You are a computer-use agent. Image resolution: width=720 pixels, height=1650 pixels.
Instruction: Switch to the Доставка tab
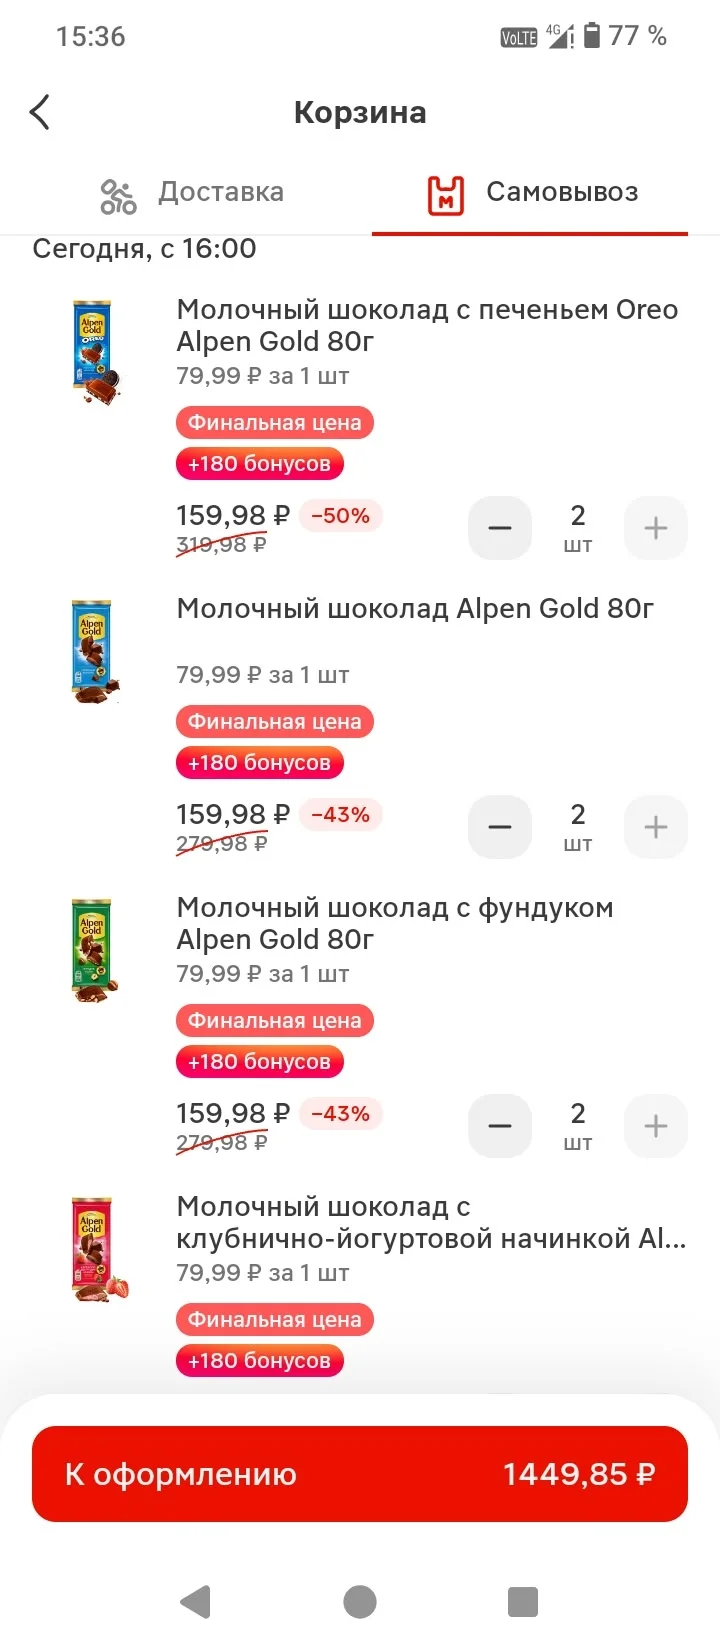point(192,193)
